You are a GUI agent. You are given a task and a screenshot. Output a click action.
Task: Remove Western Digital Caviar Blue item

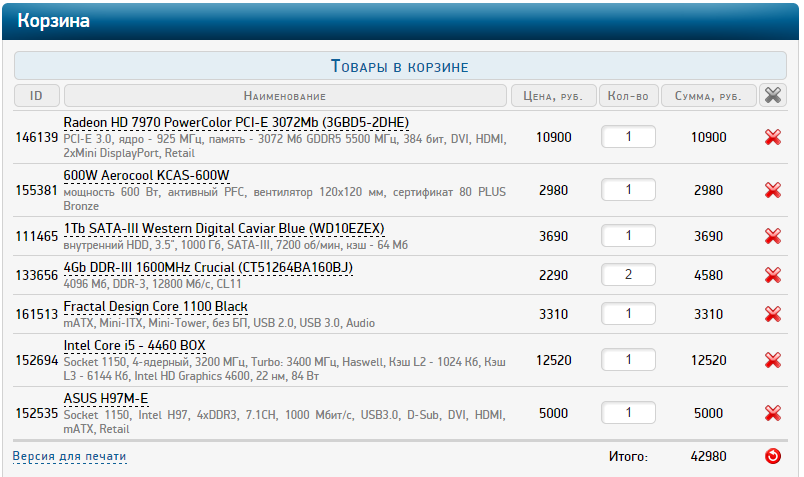772,236
